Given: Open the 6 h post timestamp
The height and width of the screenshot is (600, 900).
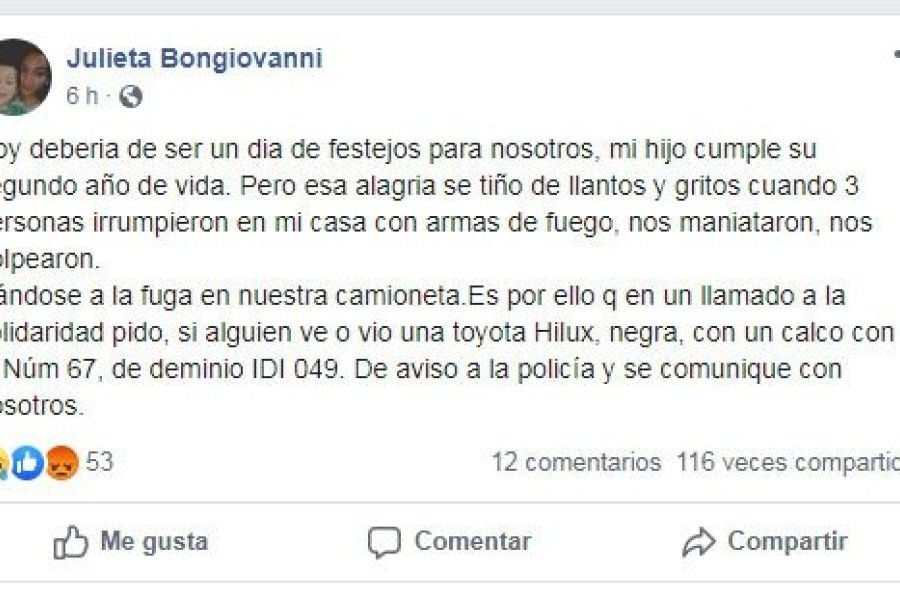Looking at the screenshot, I should coord(82,96).
